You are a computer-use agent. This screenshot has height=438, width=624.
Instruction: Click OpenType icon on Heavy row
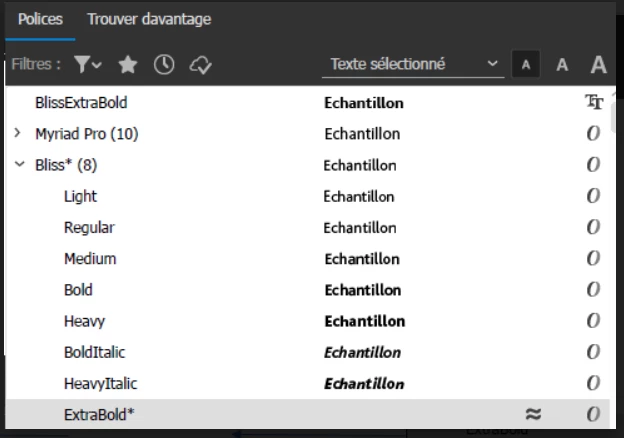pyautogui.click(x=593, y=320)
